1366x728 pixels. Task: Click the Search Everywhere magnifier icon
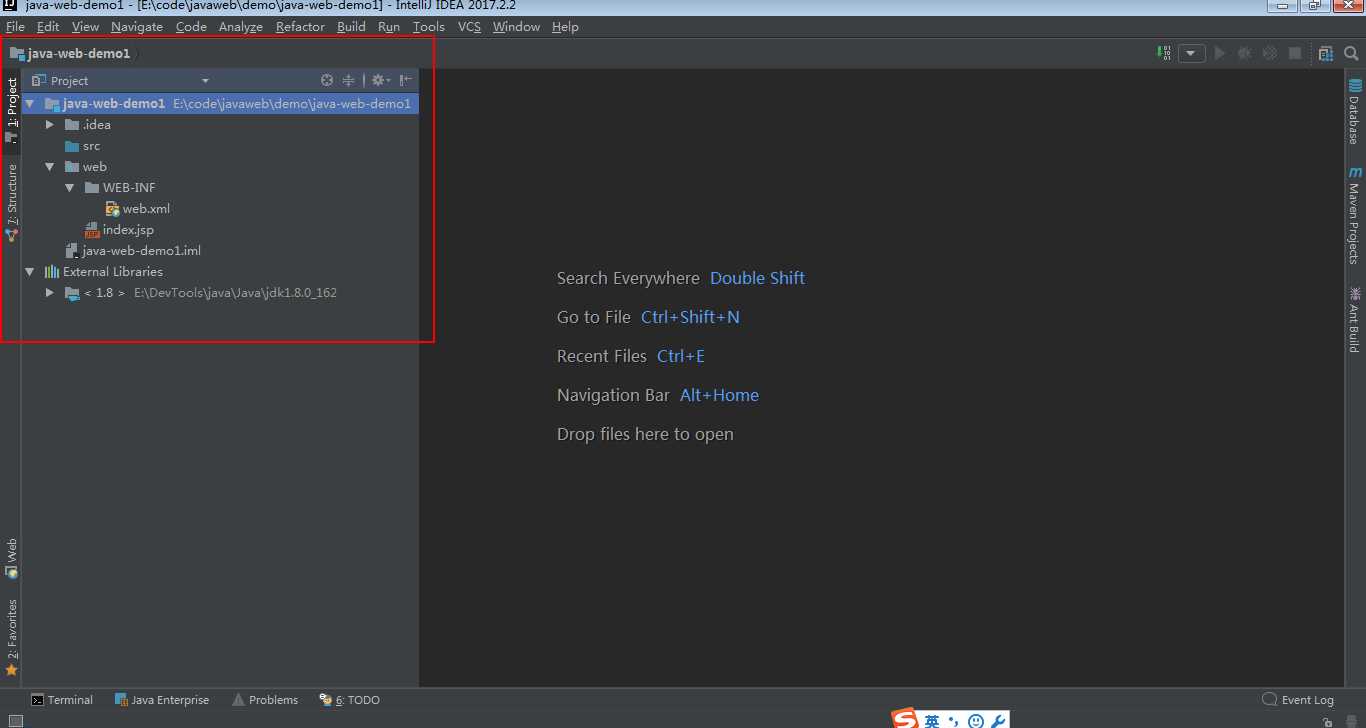[1351, 53]
